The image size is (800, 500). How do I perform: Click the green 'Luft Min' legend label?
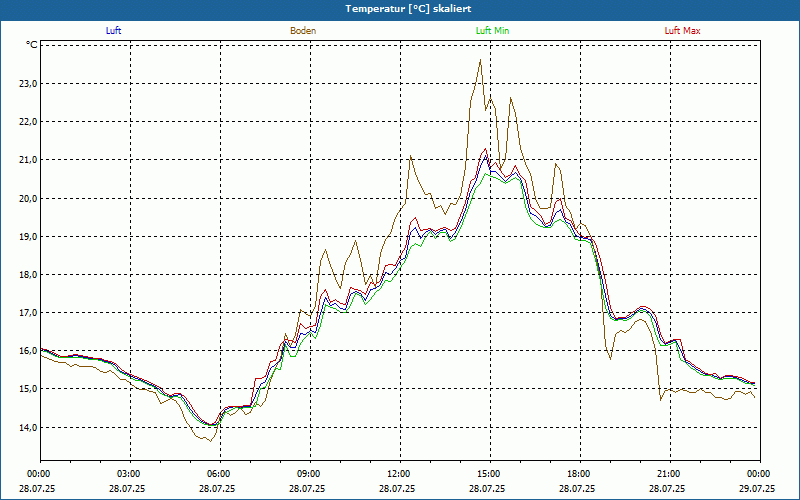492,31
